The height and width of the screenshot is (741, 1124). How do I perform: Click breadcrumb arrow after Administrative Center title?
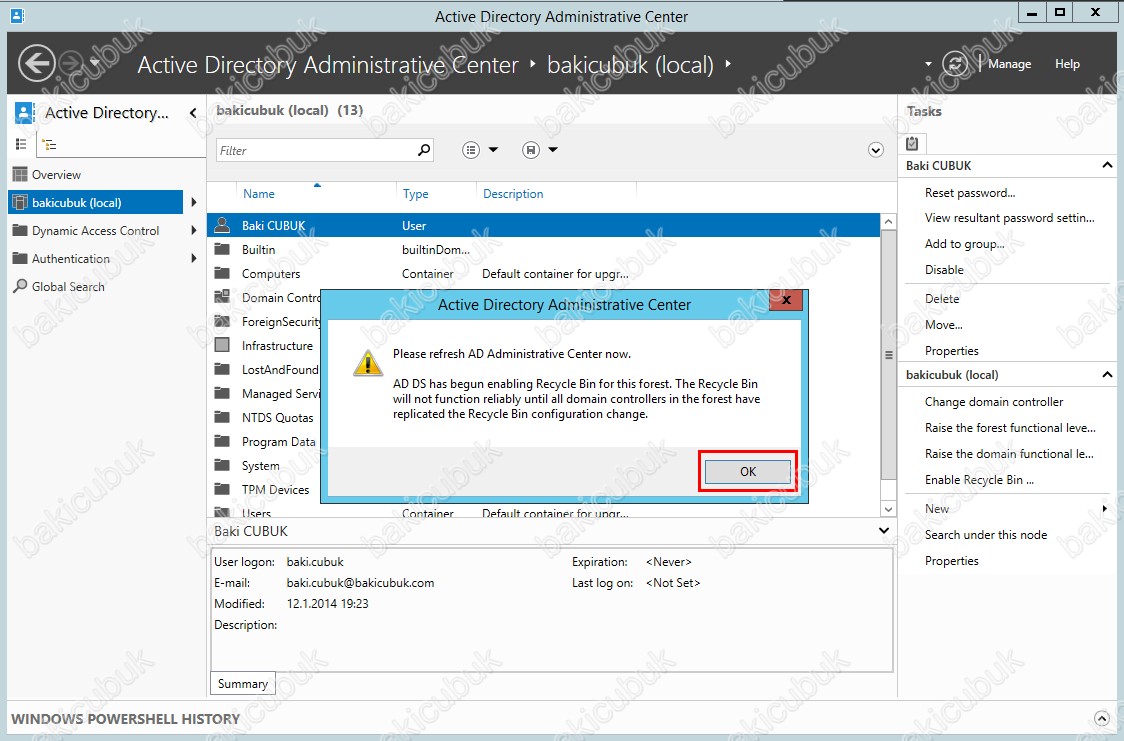coord(533,64)
